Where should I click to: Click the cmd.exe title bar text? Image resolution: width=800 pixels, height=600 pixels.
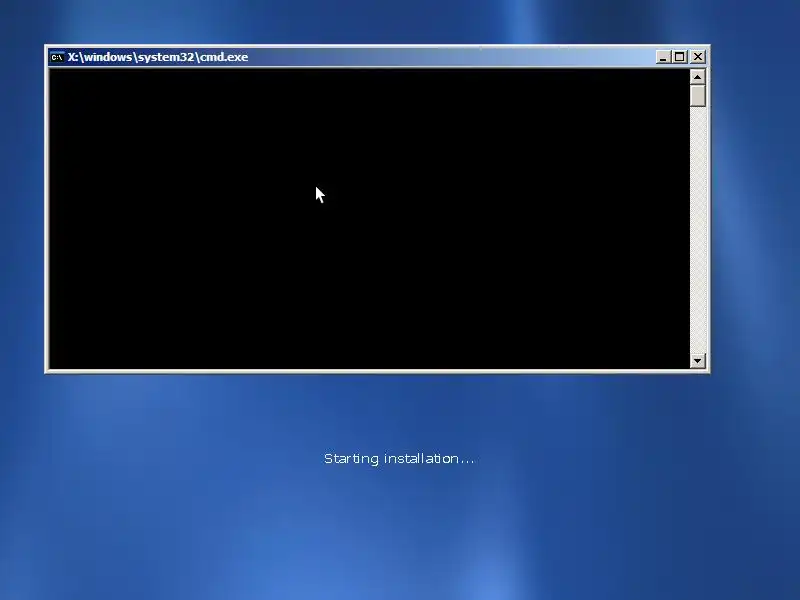pos(158,57)
